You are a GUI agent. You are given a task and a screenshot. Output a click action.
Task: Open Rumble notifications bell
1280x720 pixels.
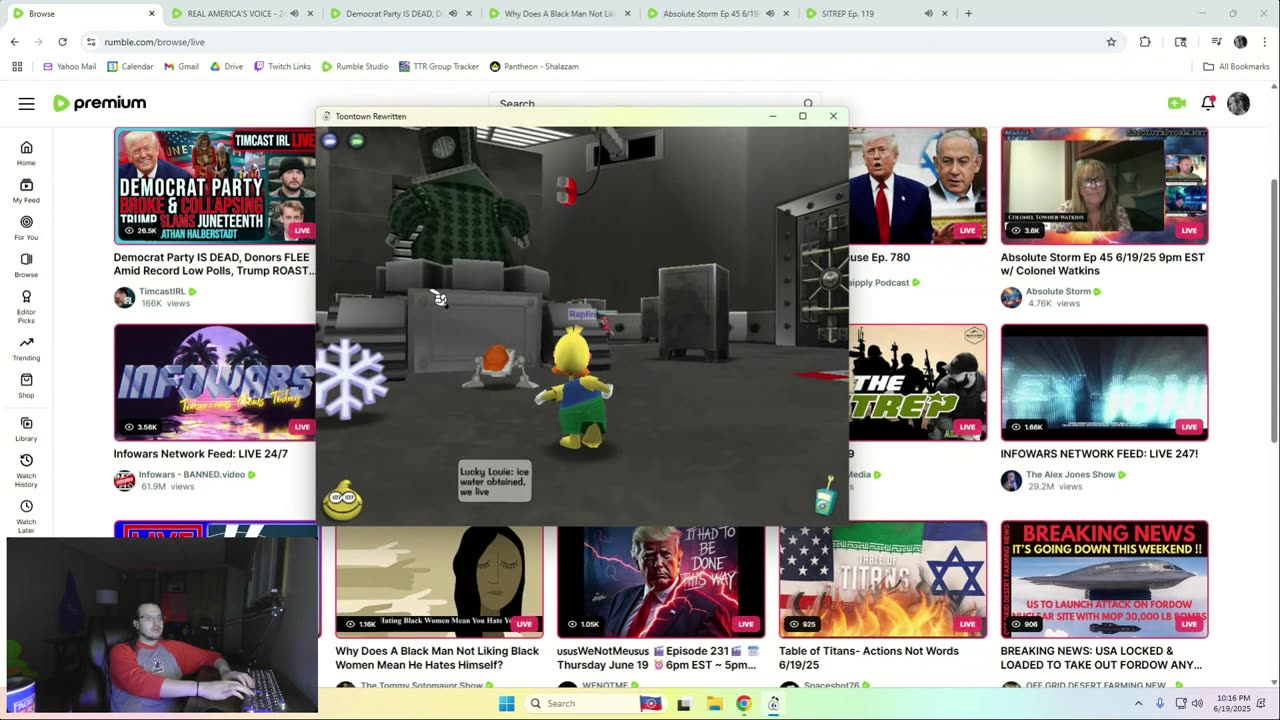[1208, 103]
